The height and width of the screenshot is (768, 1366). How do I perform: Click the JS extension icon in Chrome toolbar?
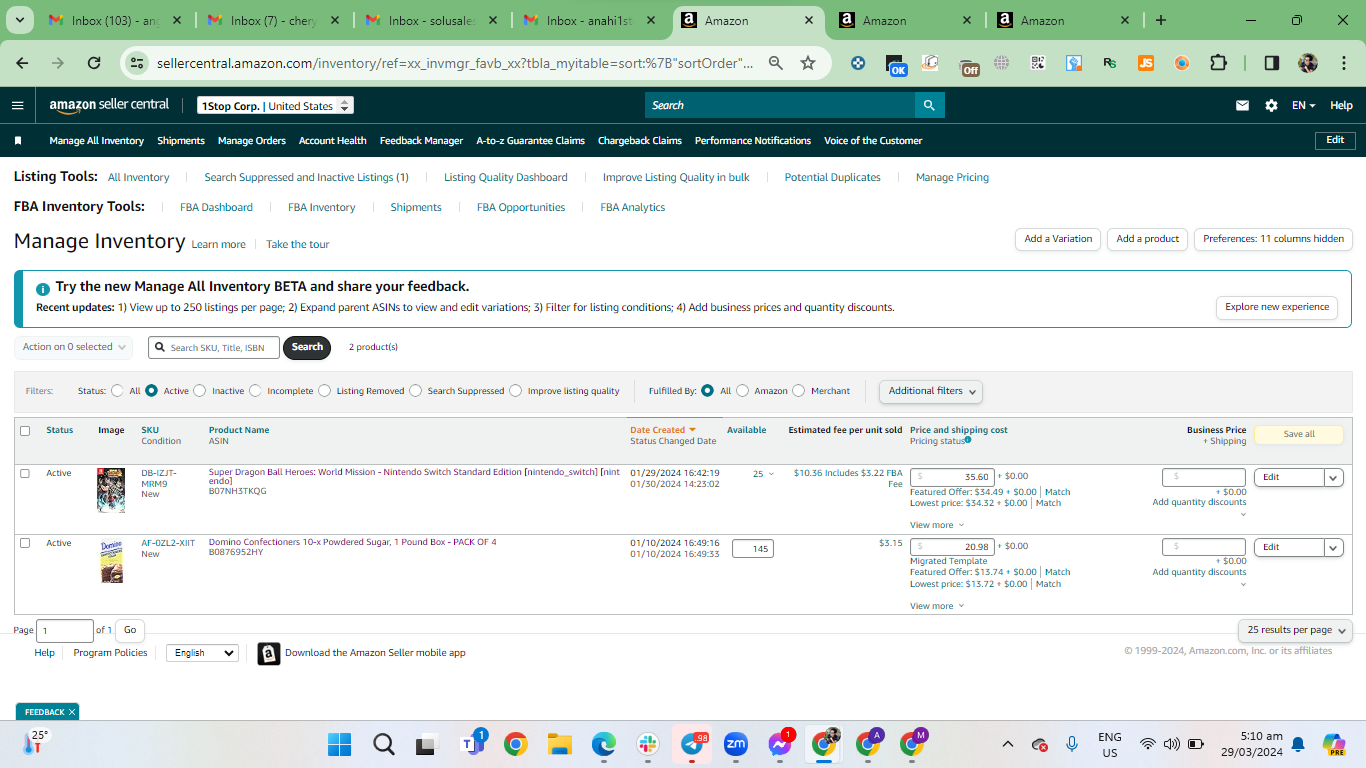click(1146, 63)
